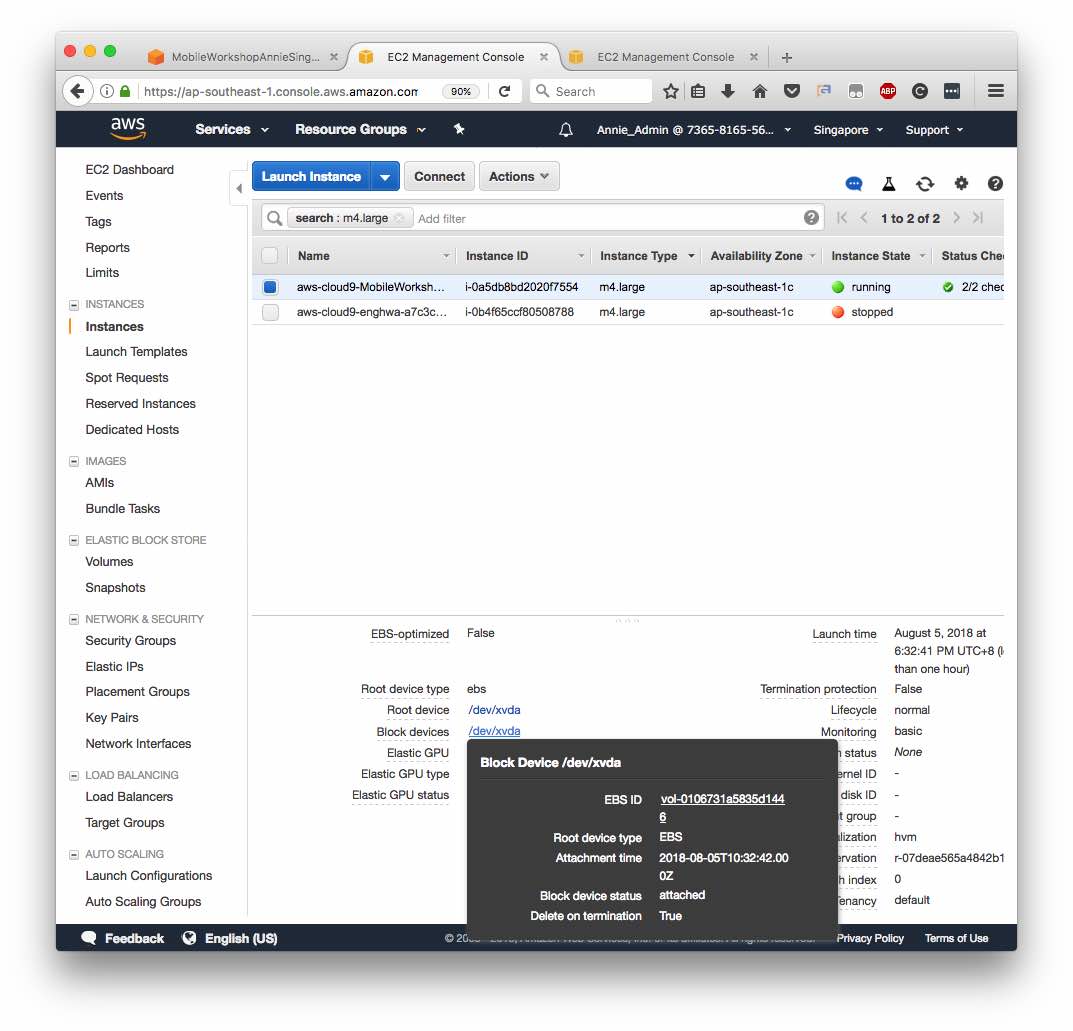1073x1031 pixels.
Task: Click the browser Search box
Action: (x=591, y=91)
